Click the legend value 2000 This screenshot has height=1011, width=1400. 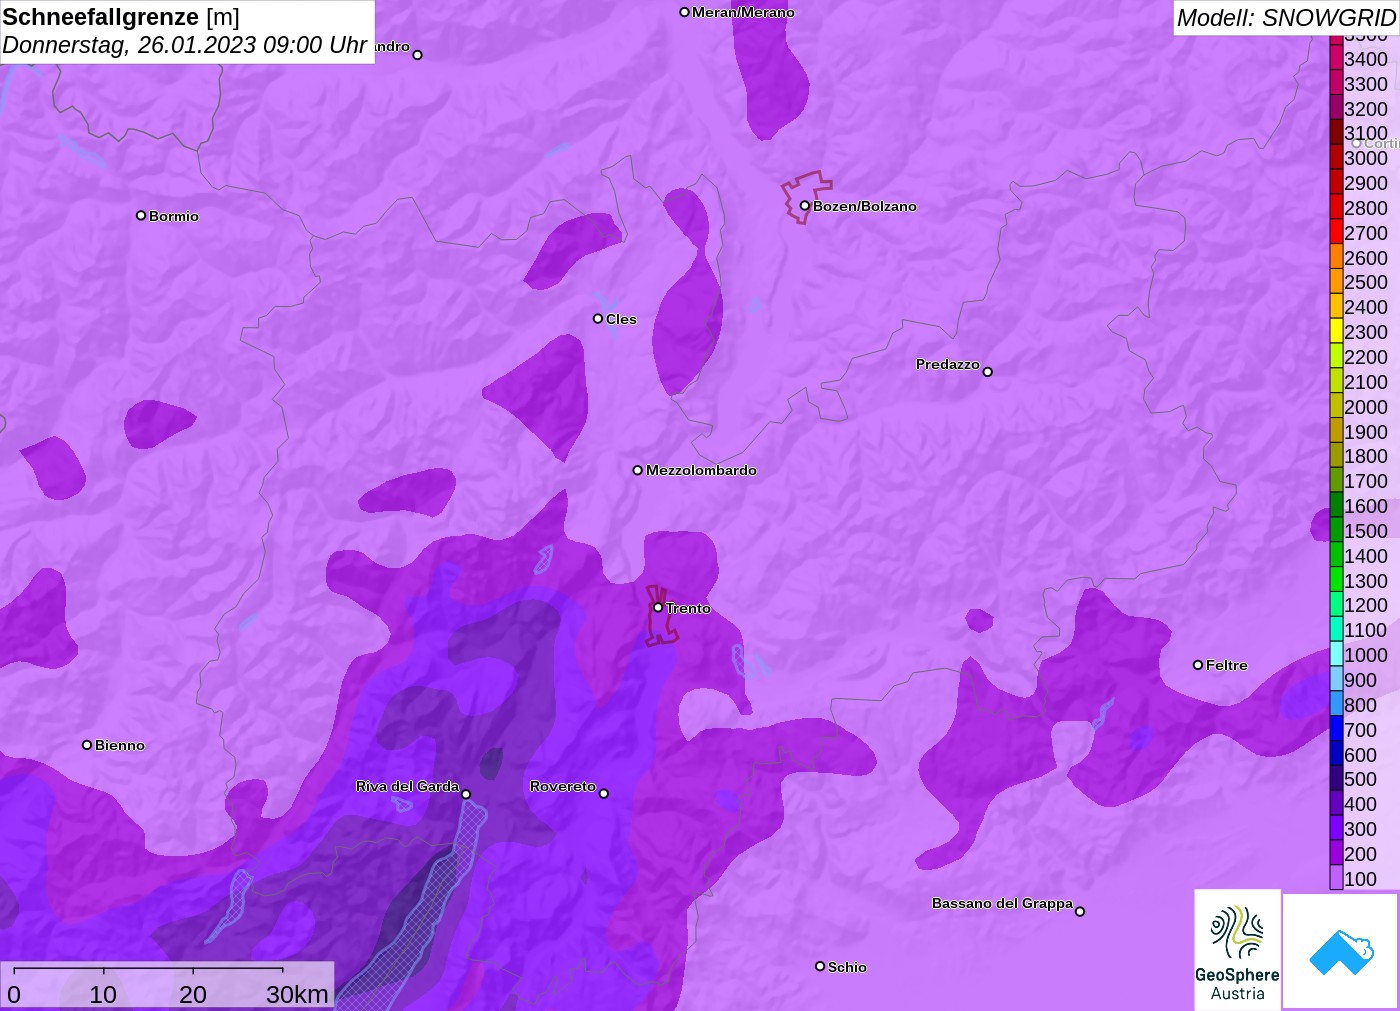(1366, 407)
